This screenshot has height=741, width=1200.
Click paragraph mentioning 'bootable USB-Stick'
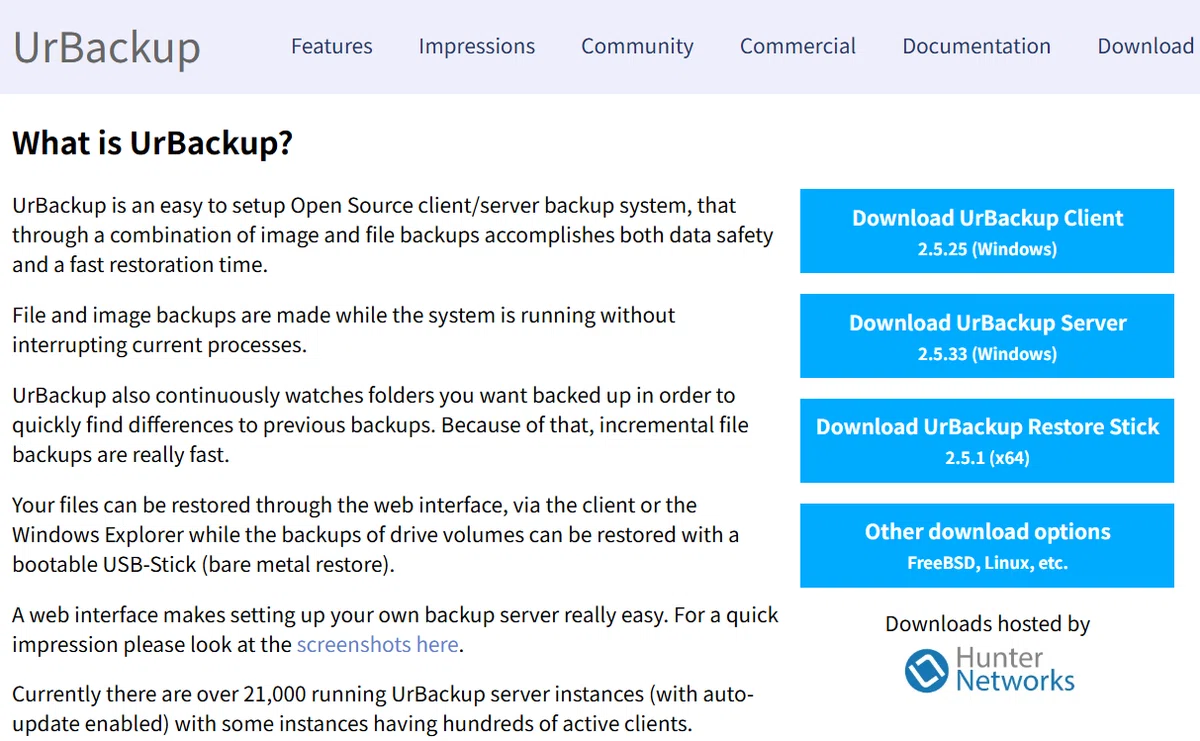[x=376, y=534]
